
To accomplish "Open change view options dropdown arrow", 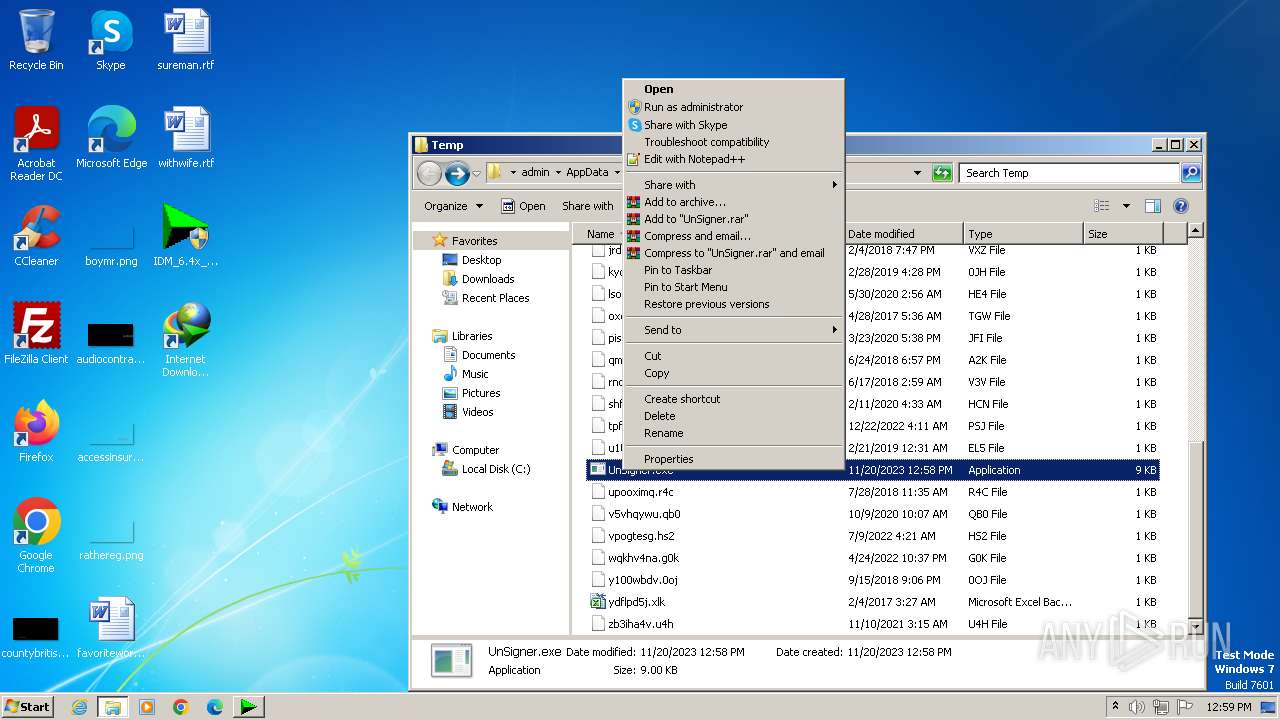I will click(x=1126, y=206).
